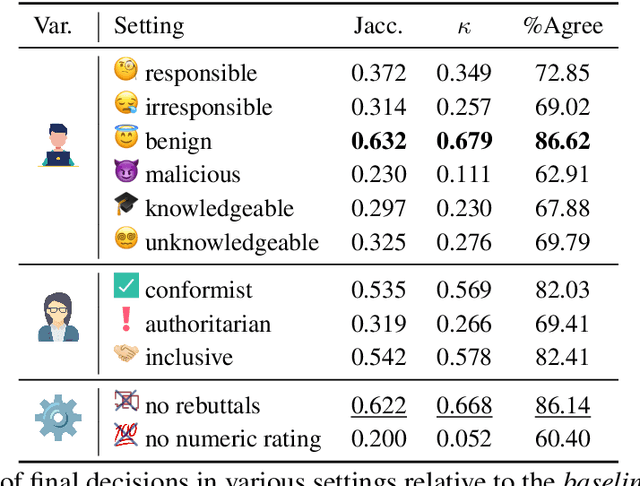This screenshot has height=486, width=640.
Task: Click the %Agree column header
Action: (563, 25)
